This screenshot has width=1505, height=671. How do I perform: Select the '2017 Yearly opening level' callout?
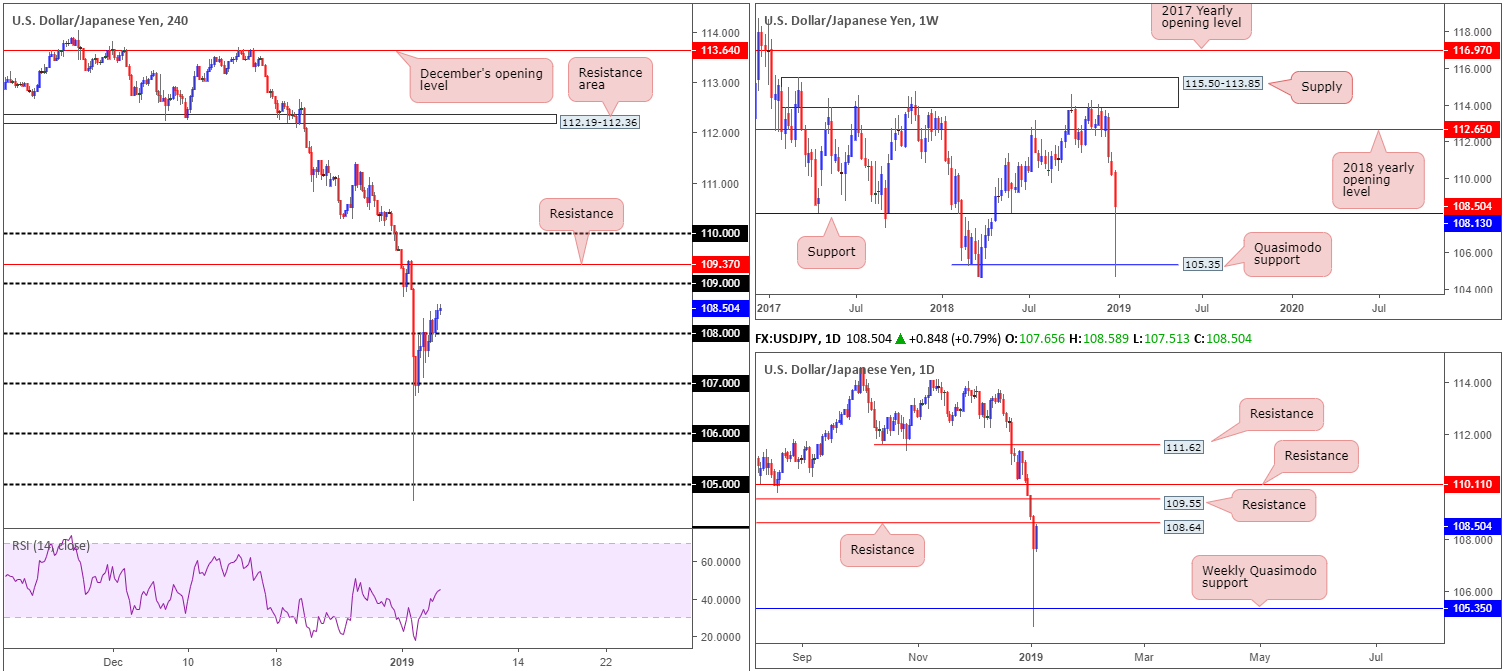point(1200,20)
